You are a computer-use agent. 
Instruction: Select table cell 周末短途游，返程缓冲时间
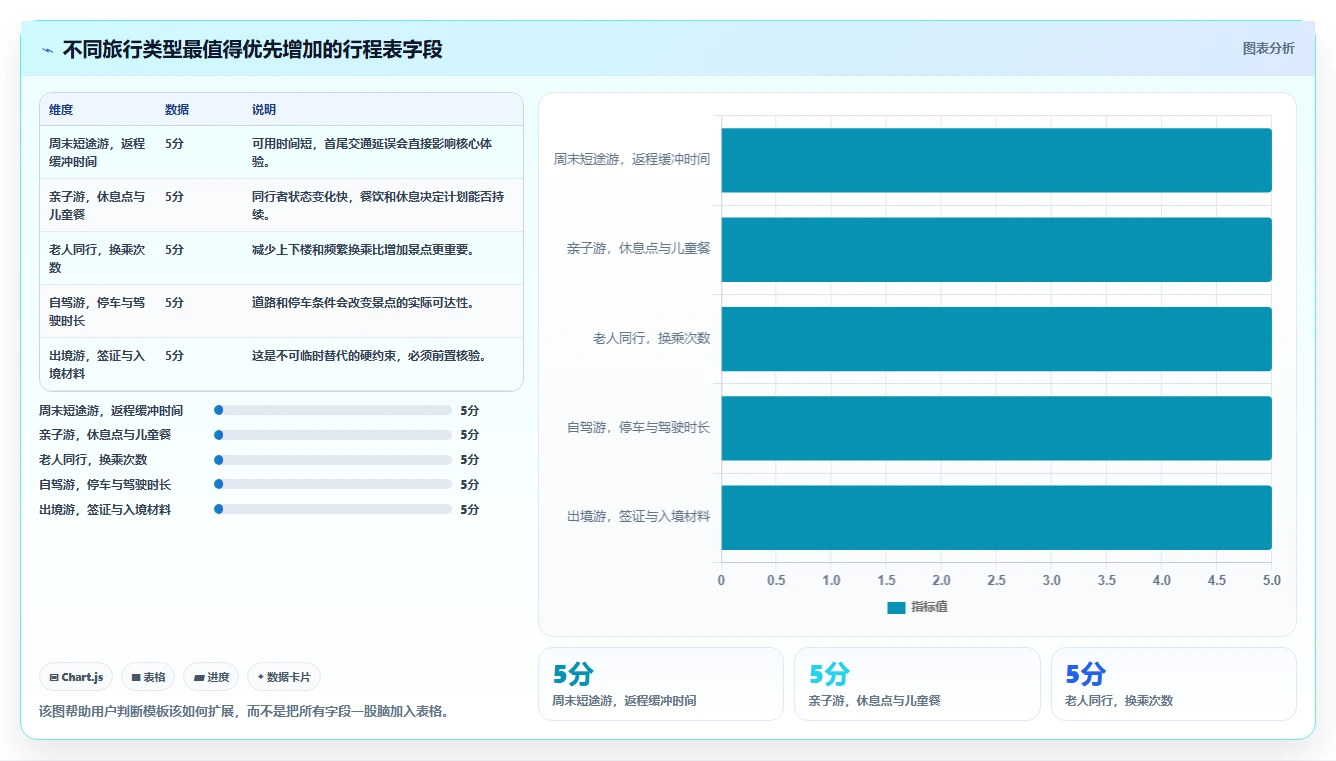pyautogui.click(x=97, y=152)
